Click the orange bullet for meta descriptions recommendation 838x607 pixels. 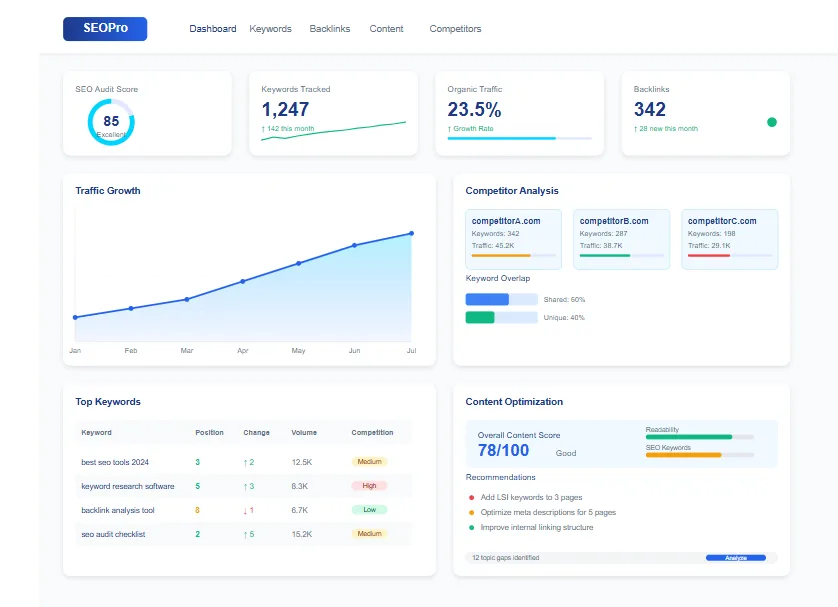coord(473,512)
